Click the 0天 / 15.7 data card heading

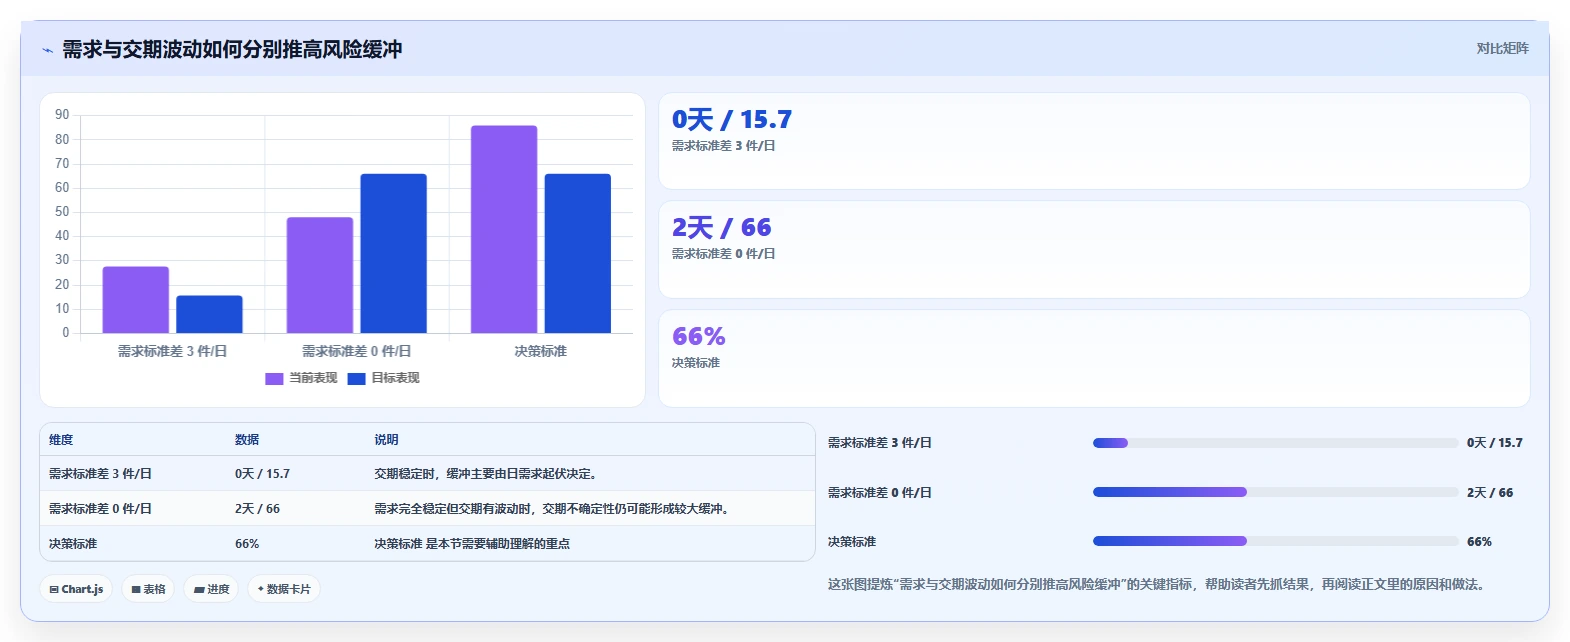click(x=732, y=119)
